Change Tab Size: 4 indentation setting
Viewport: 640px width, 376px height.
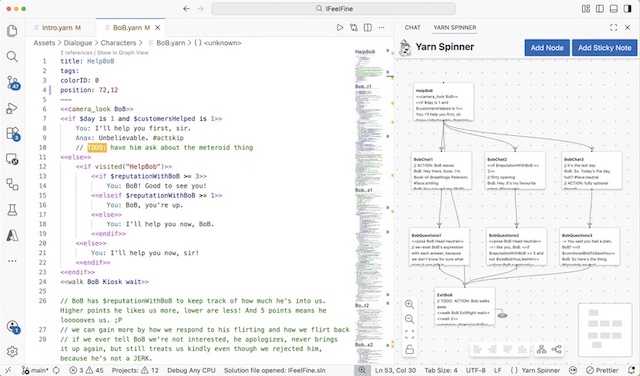(x=441, y=370)
